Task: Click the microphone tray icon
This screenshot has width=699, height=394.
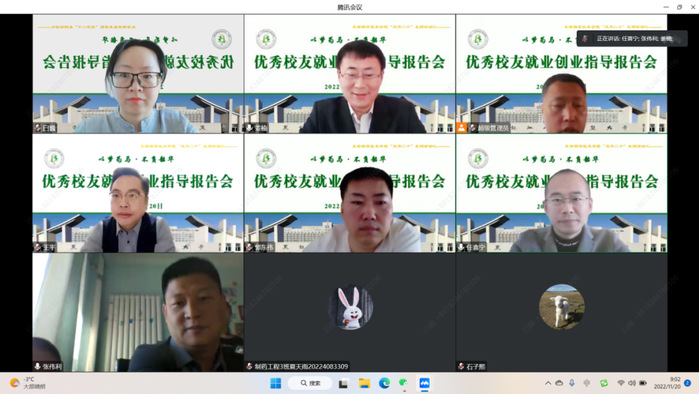Action: (x=572, y=383)
